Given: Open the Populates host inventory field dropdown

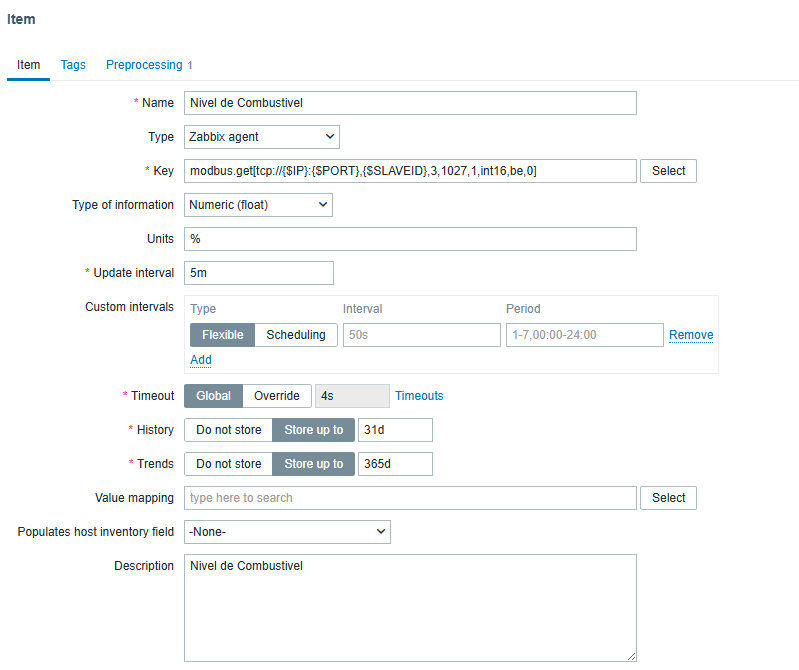Looking at the screenshot, I should pyautogui.click(x=287, y=532).
